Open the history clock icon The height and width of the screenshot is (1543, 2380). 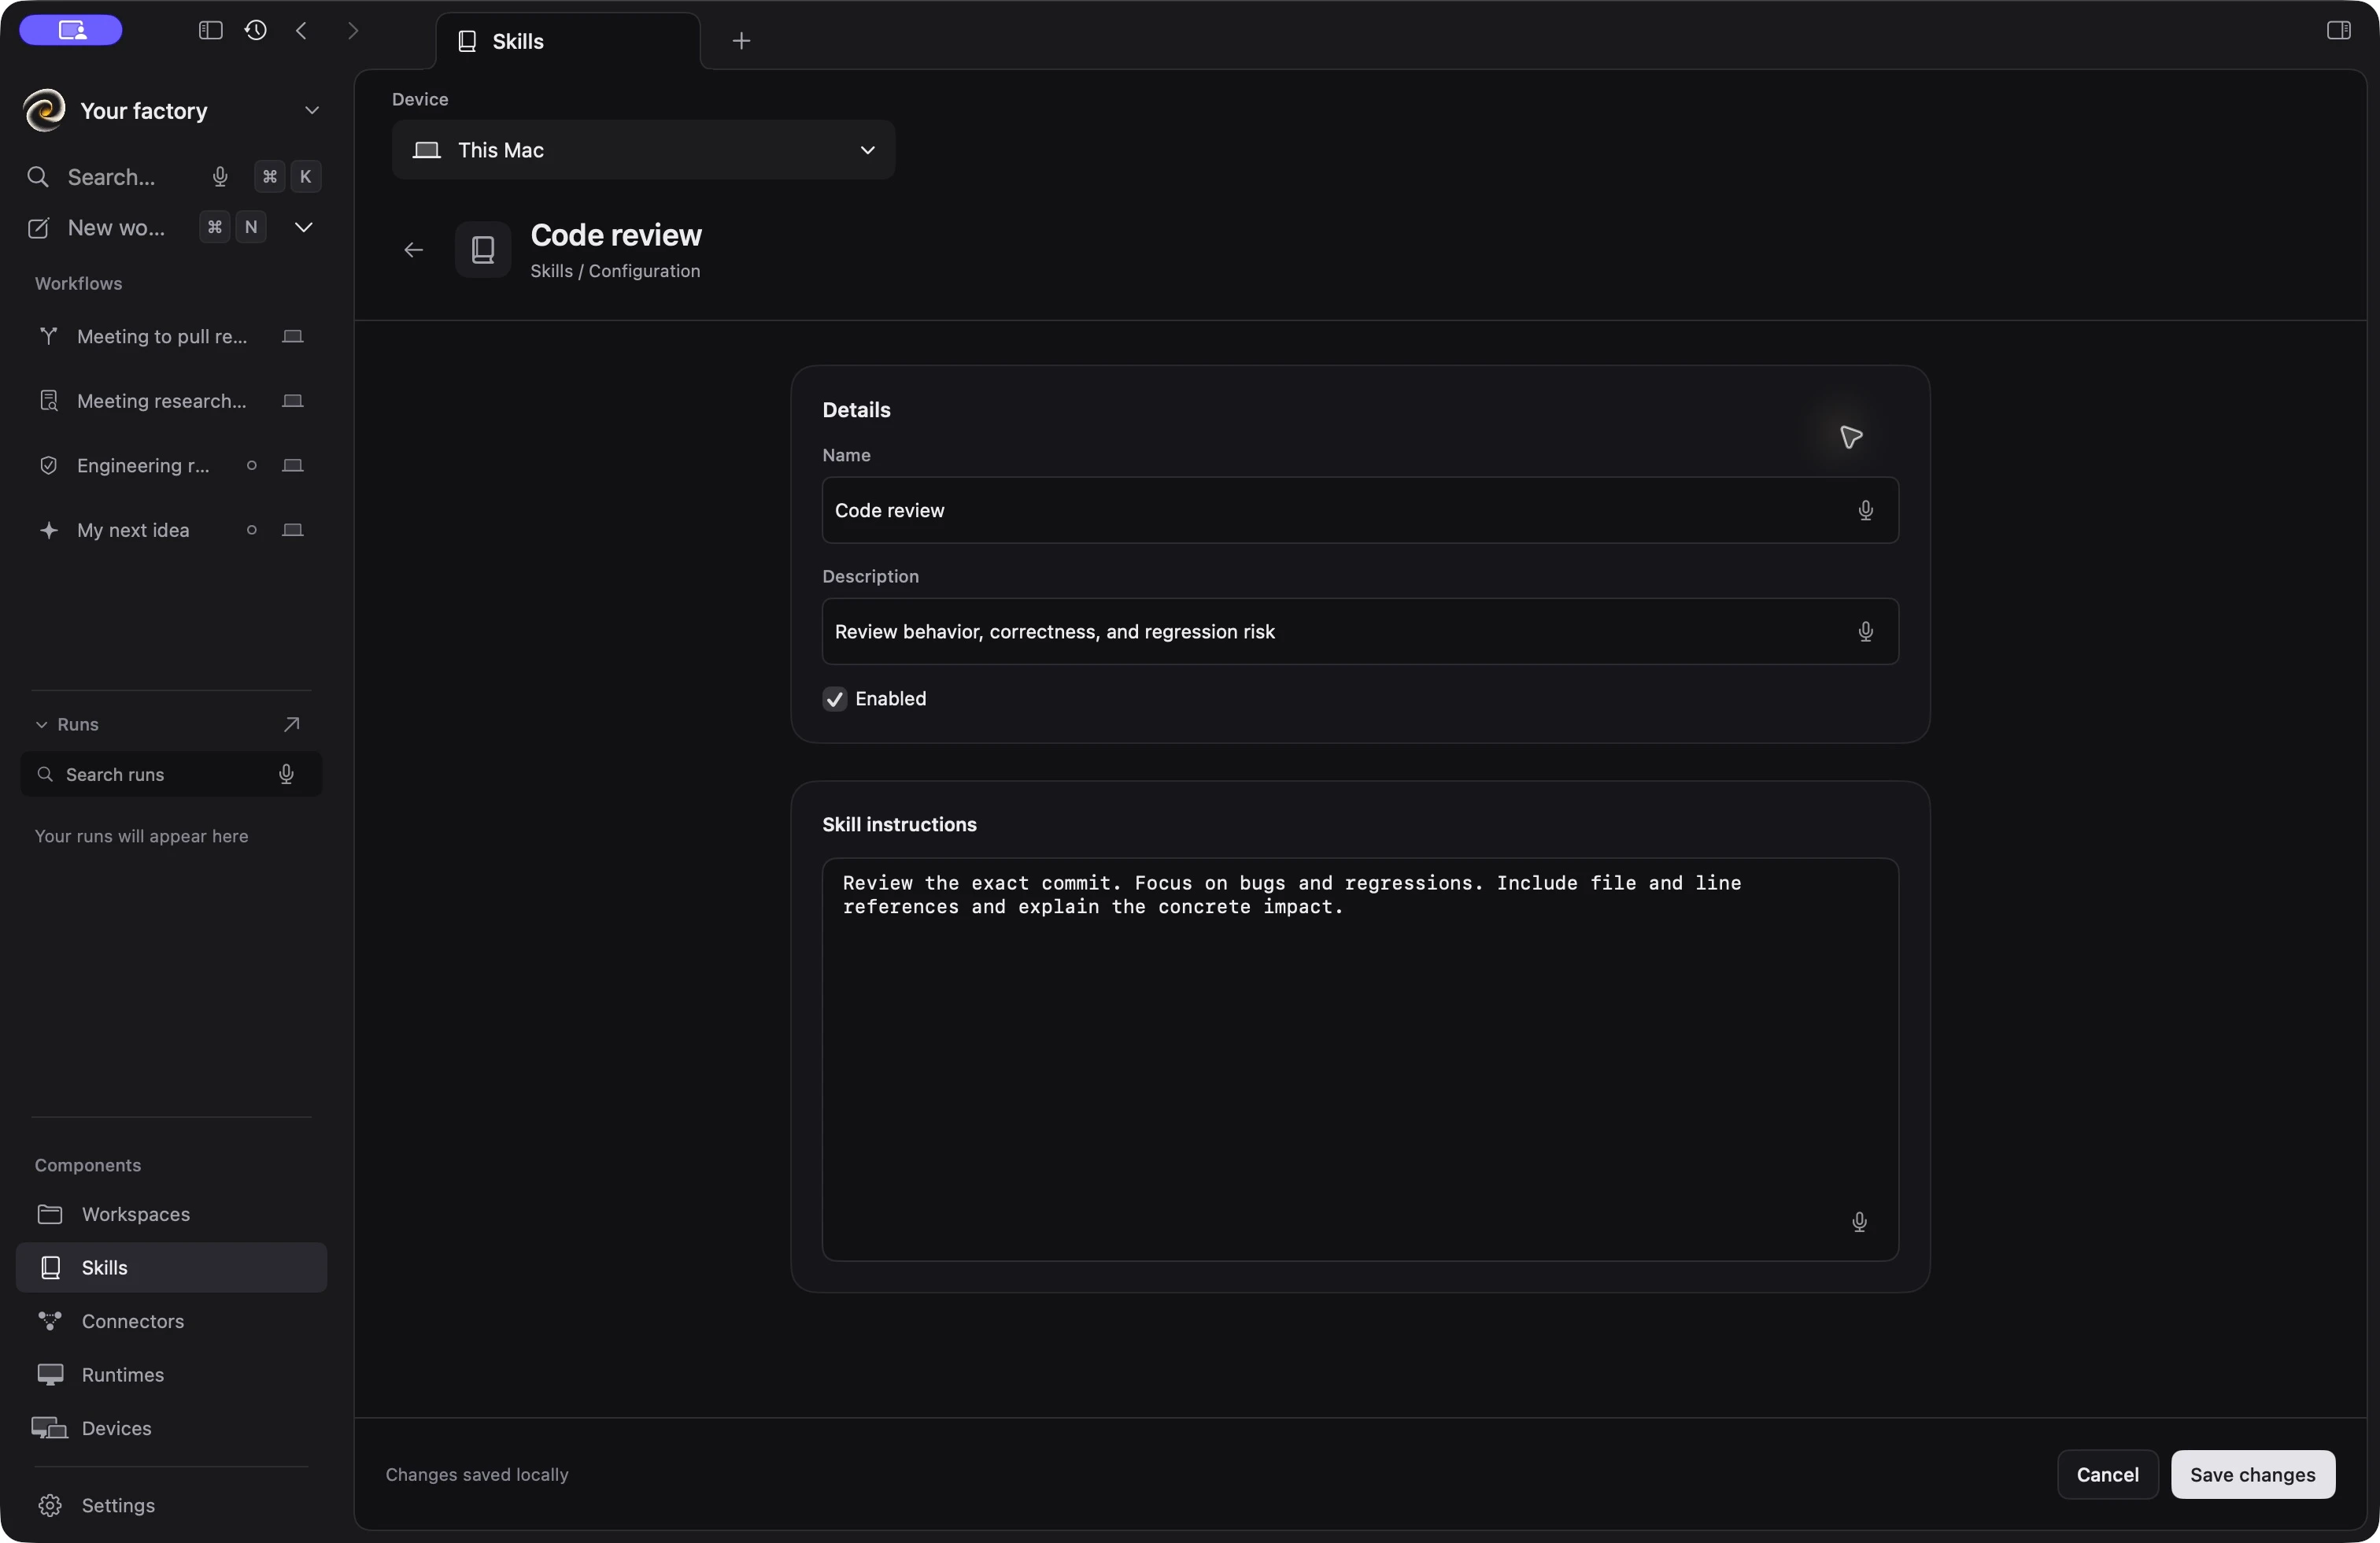(255, 30)
